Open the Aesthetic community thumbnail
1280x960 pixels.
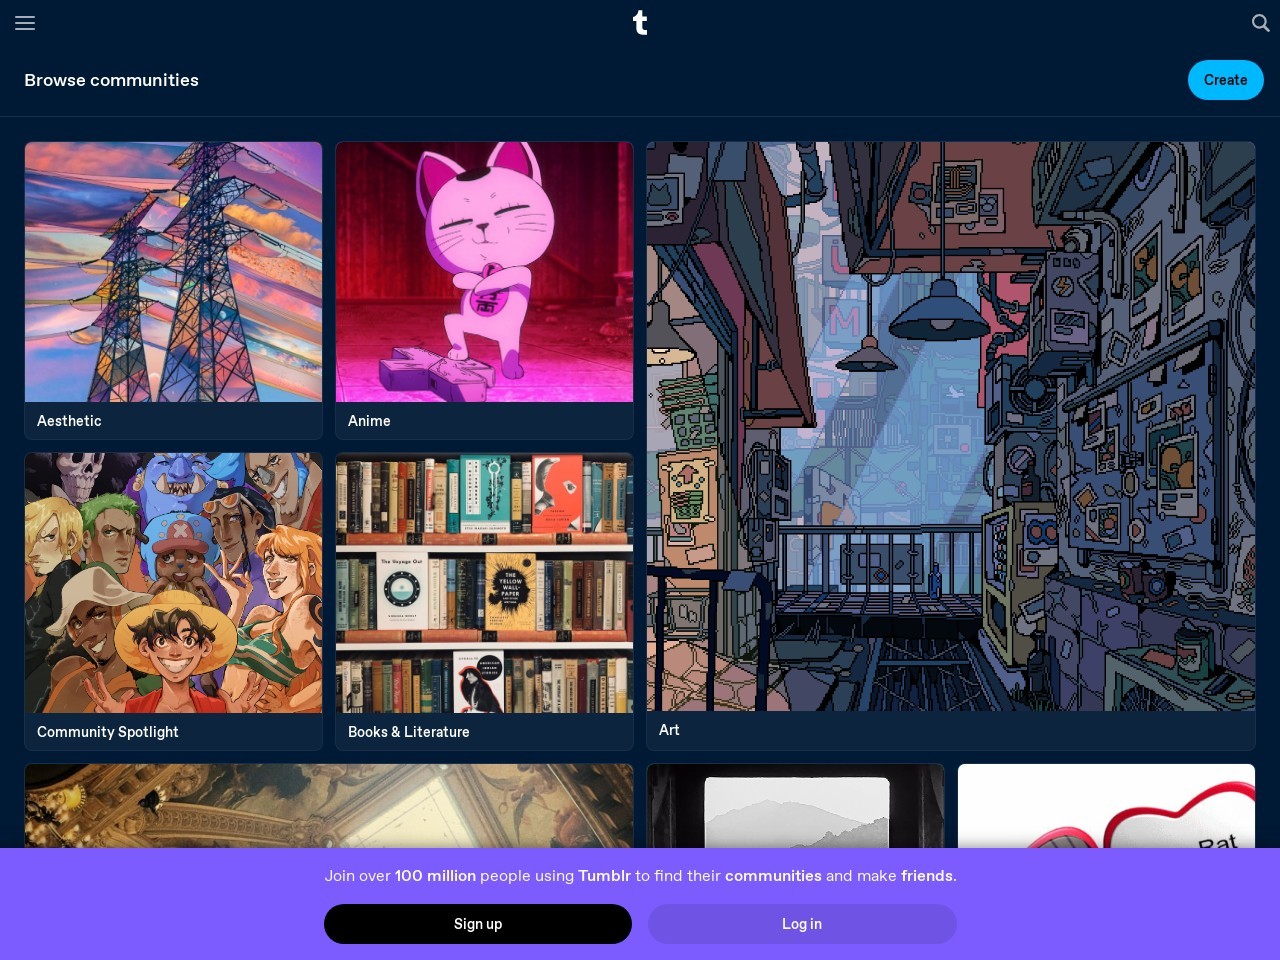coord(174,272)
